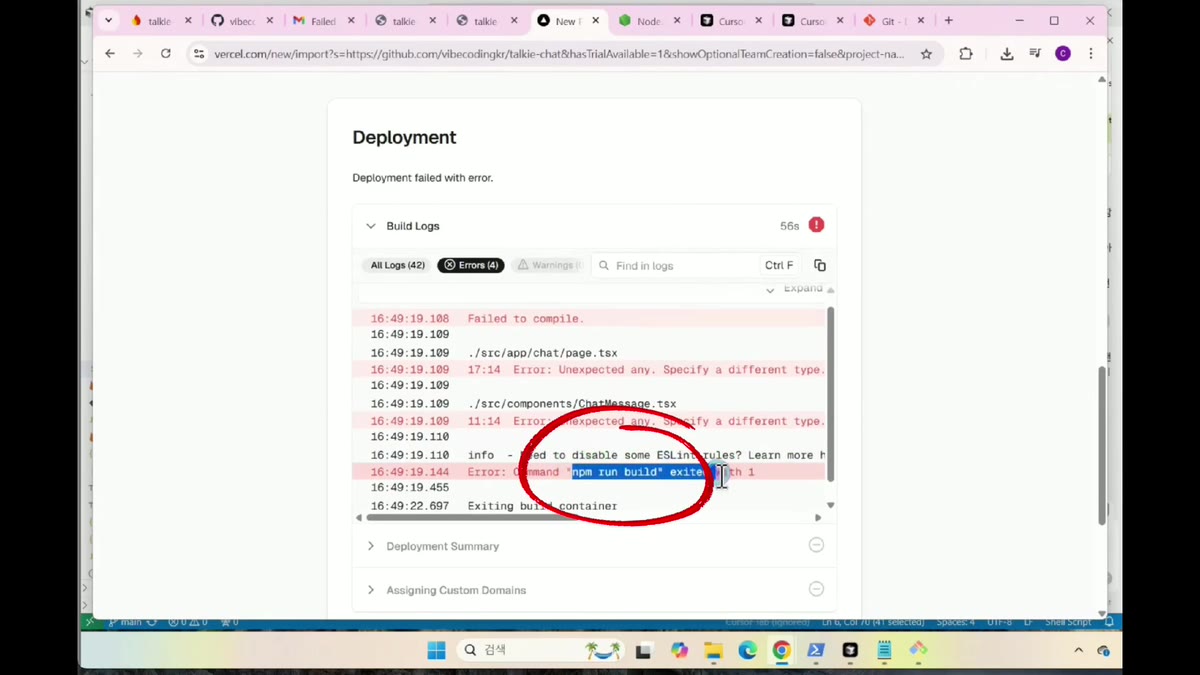Click the log viewer vertical scrollbar
1200x675 pixels.
(830, 395)
